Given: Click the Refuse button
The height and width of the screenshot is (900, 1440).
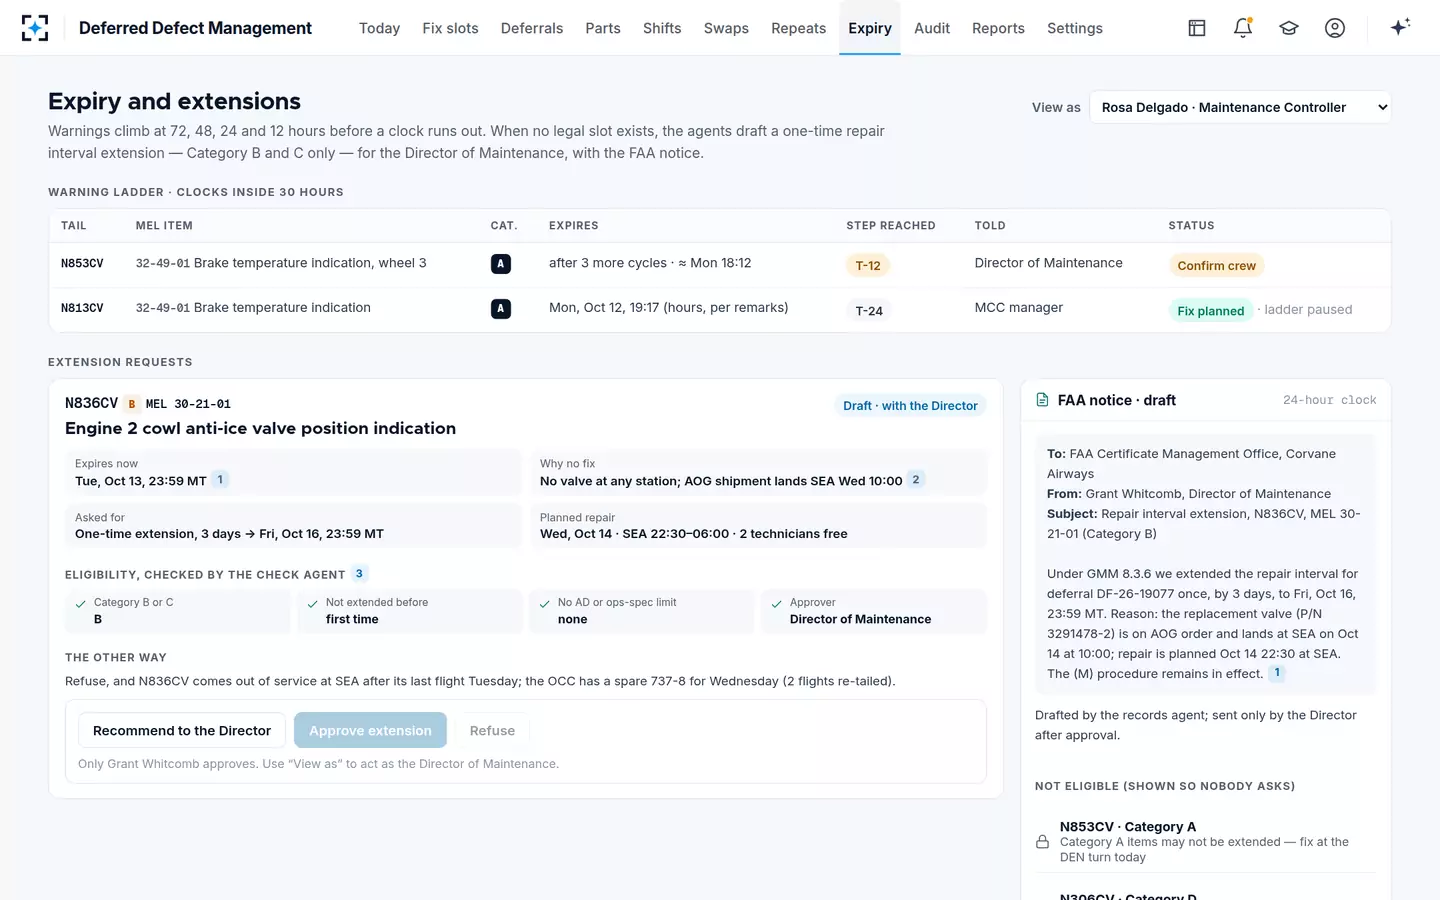Looking at the screenshot, I should pos(492,731).
